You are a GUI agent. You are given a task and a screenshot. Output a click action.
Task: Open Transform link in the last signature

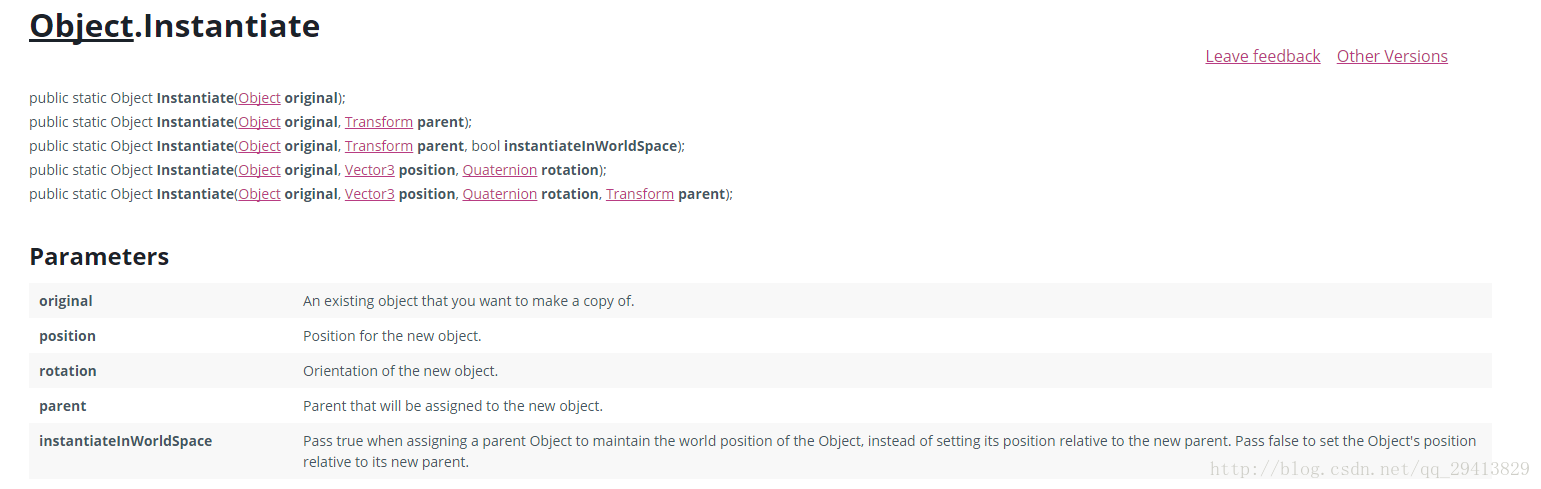pos(640,194)
